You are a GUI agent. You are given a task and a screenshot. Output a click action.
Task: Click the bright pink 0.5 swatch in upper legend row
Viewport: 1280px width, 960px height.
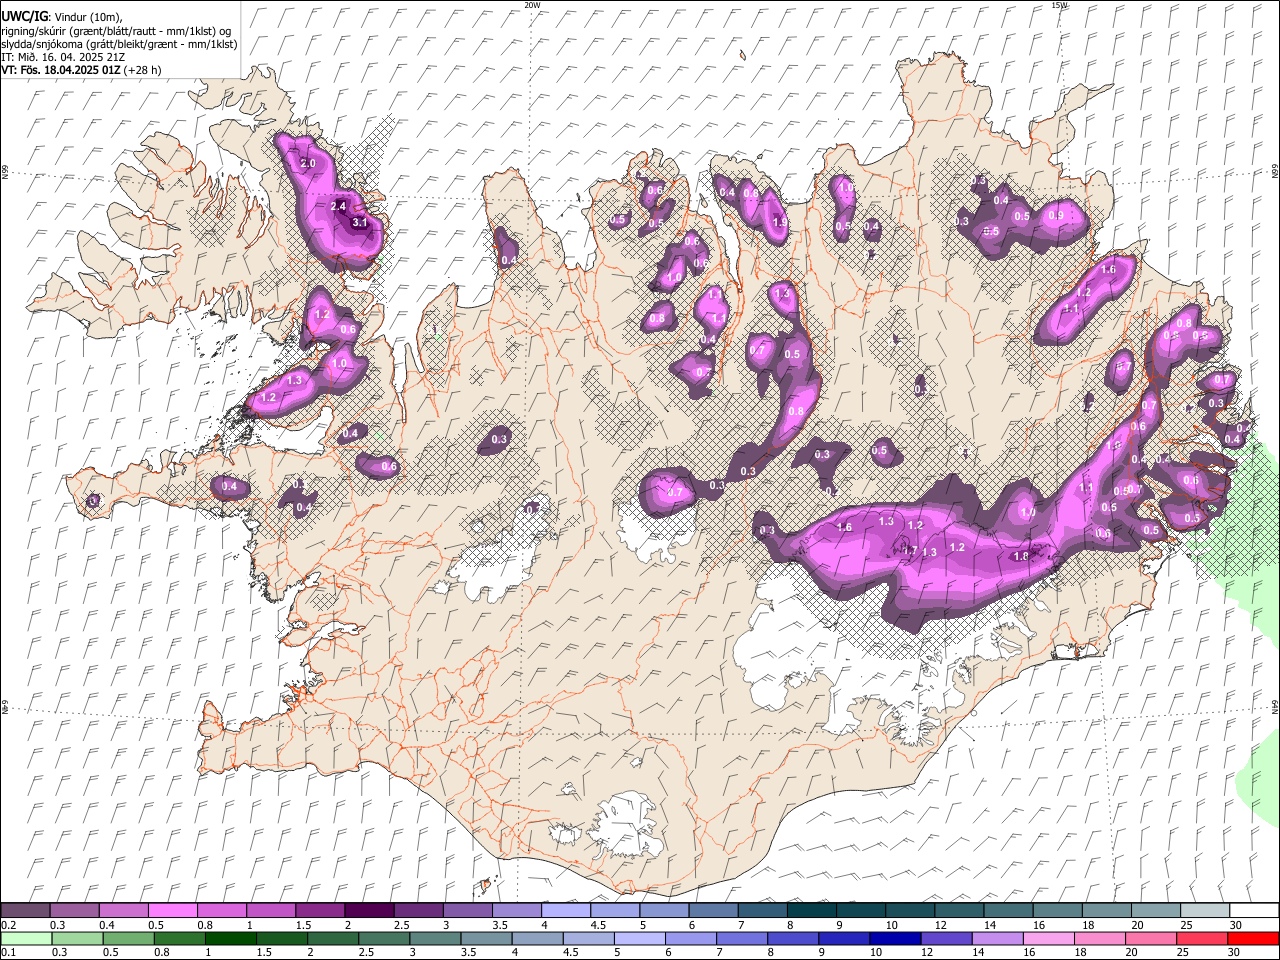[x=172, y=911]
